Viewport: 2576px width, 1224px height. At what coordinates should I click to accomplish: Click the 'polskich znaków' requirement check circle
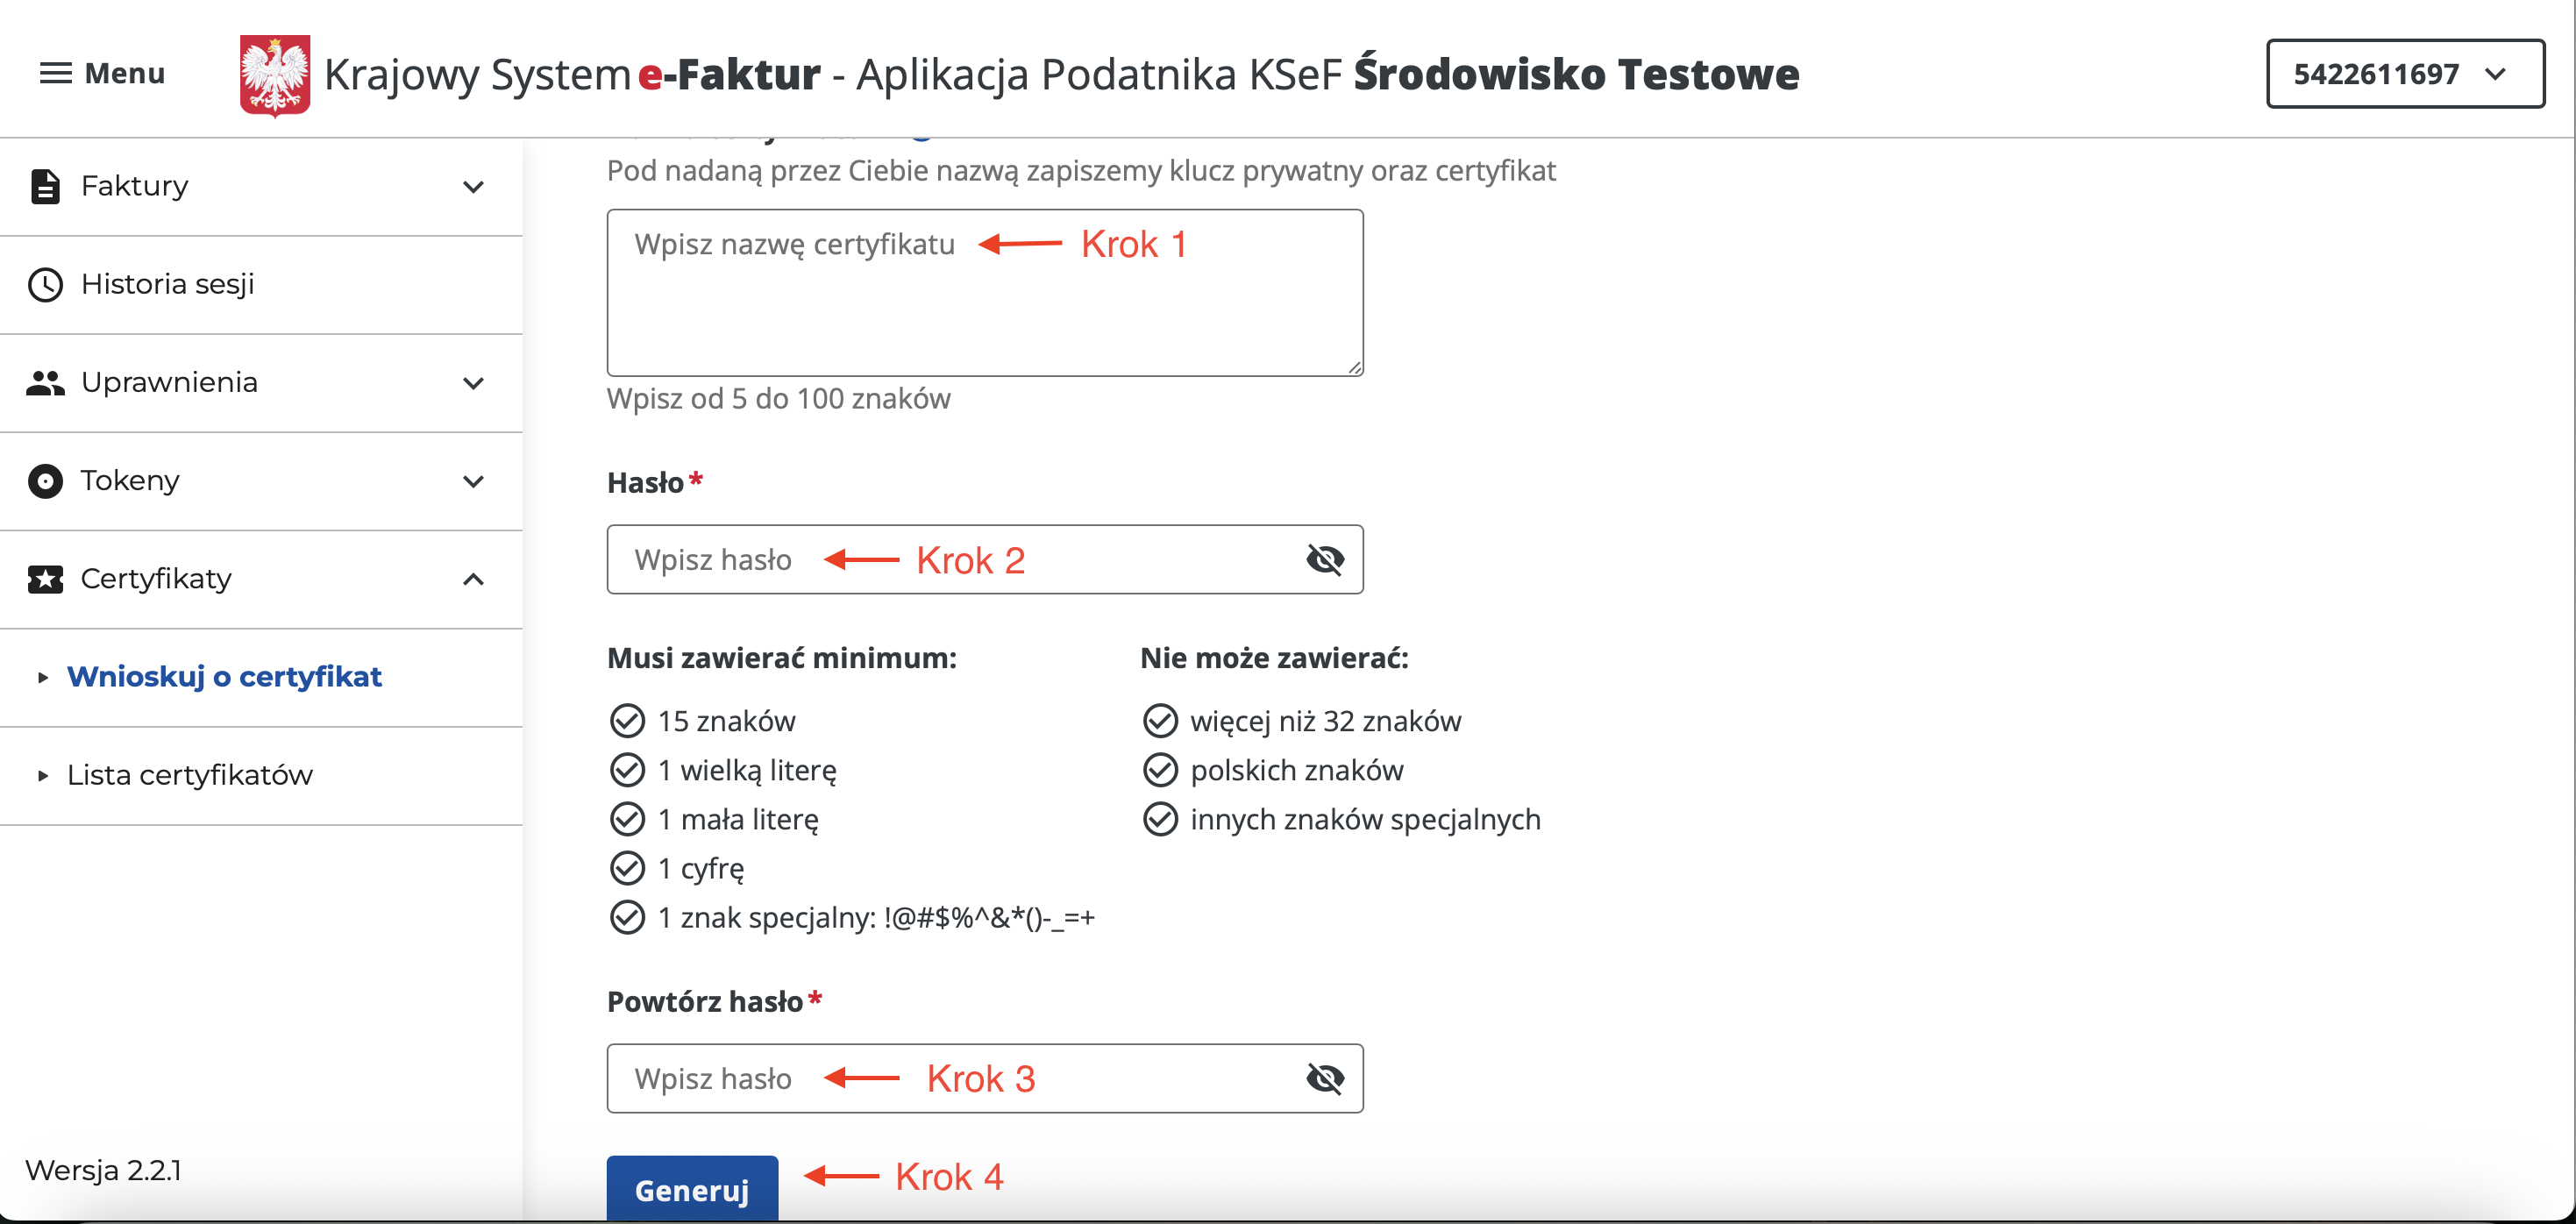1160,770
